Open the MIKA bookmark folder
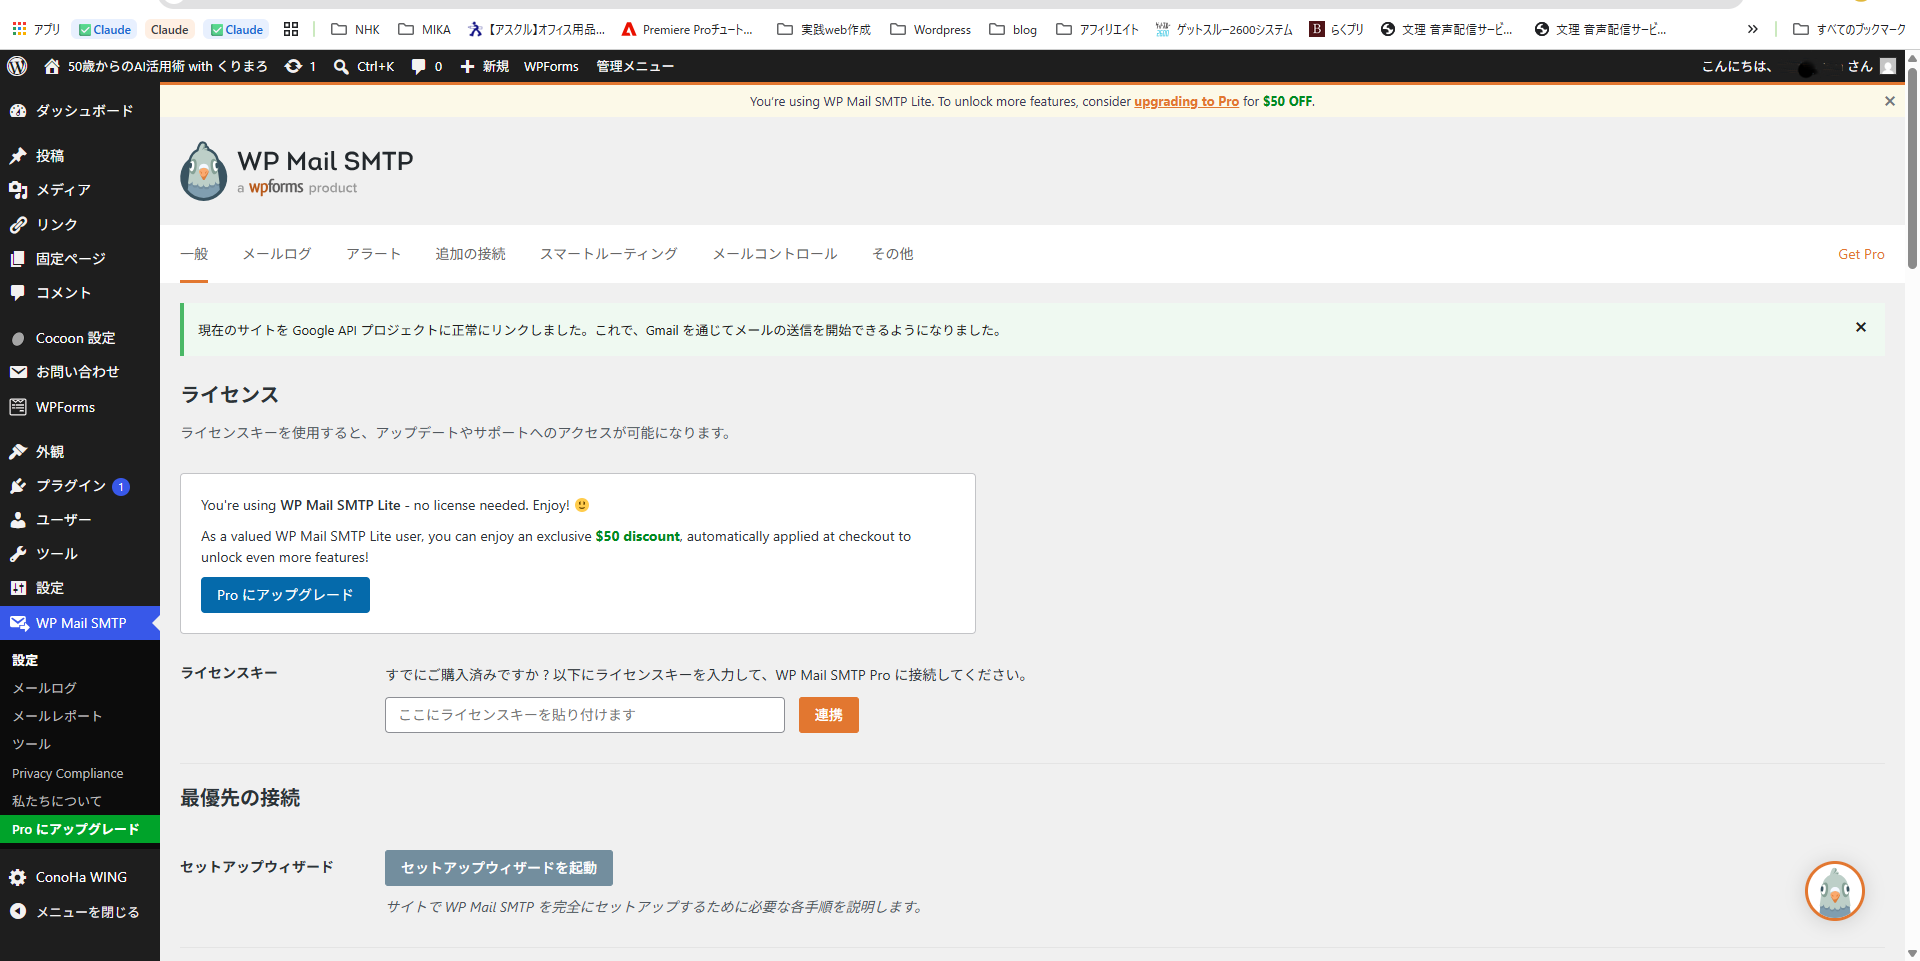 coord(425,29)
